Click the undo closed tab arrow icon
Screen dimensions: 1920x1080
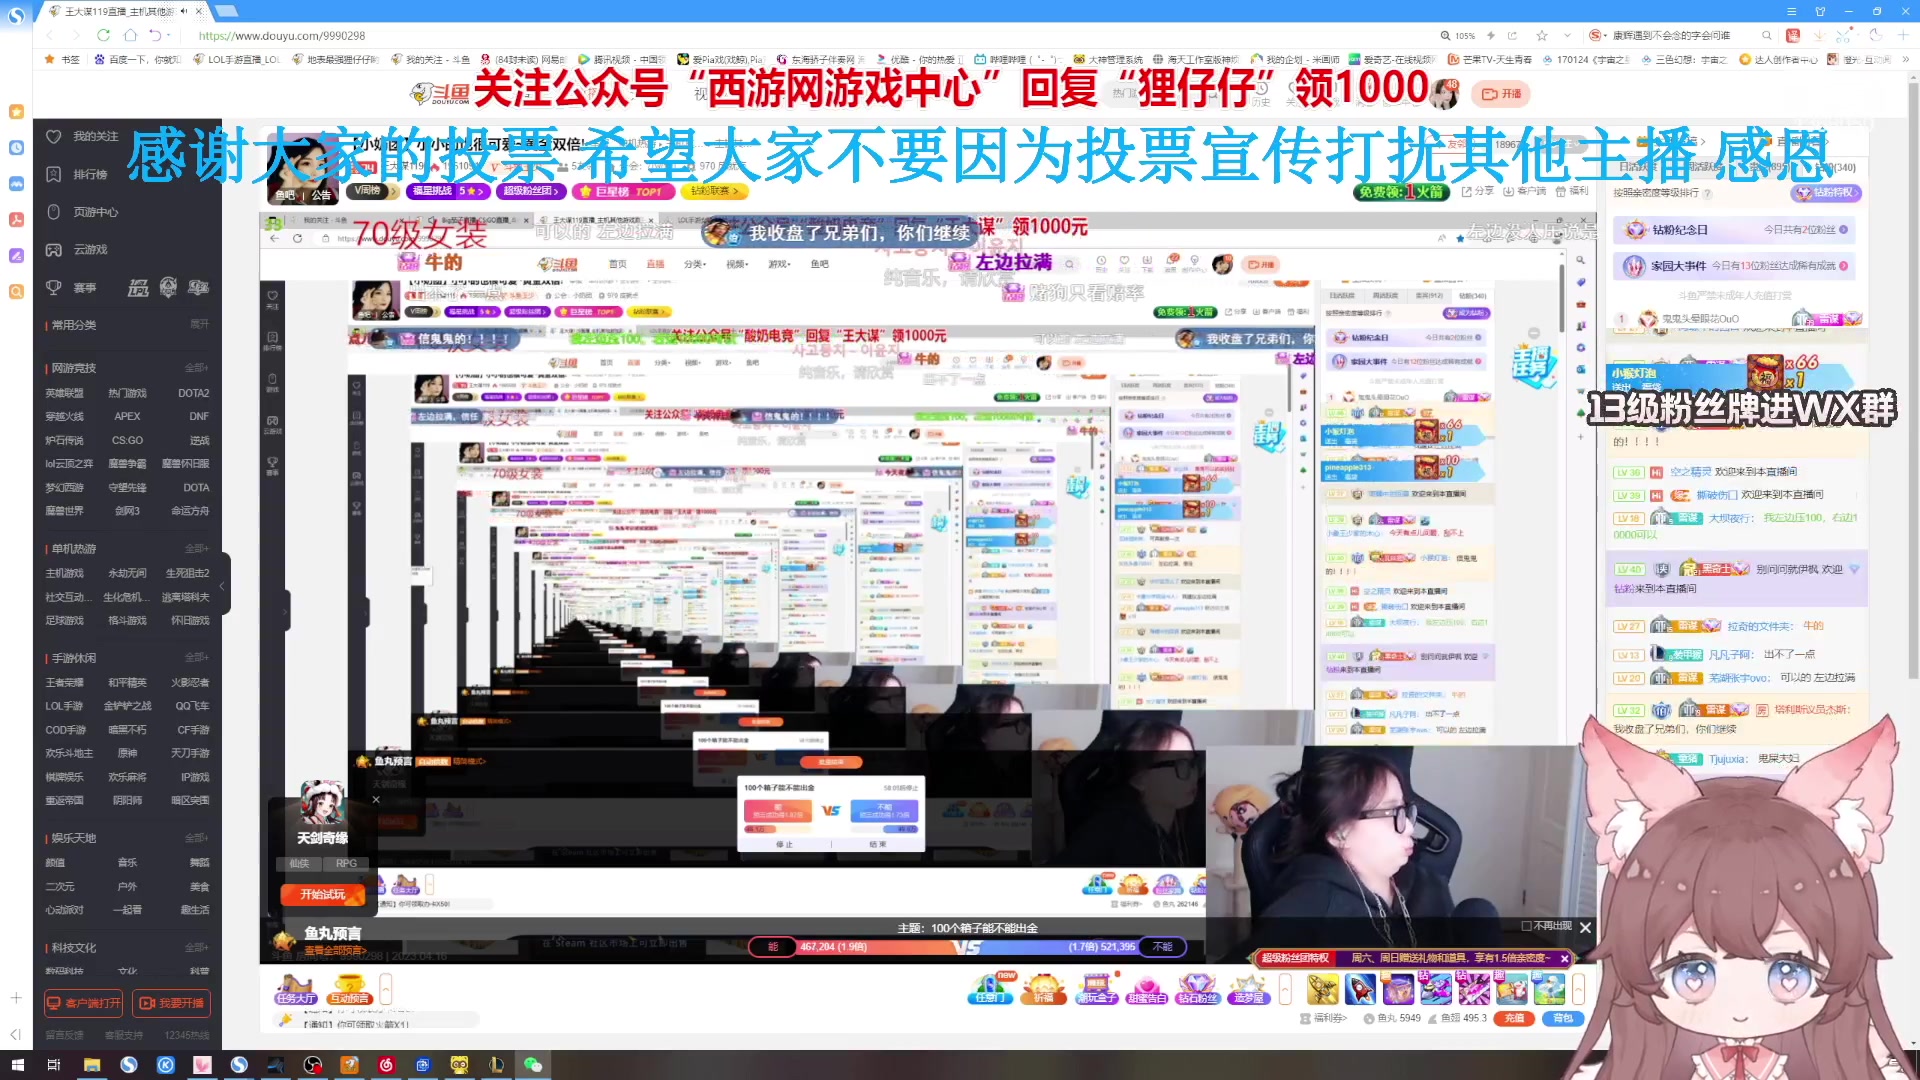[155, 35]
